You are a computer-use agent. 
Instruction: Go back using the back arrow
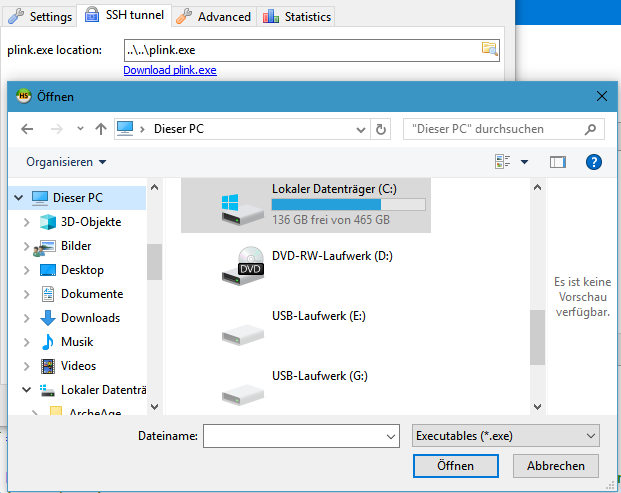click(x=27, y=129)
